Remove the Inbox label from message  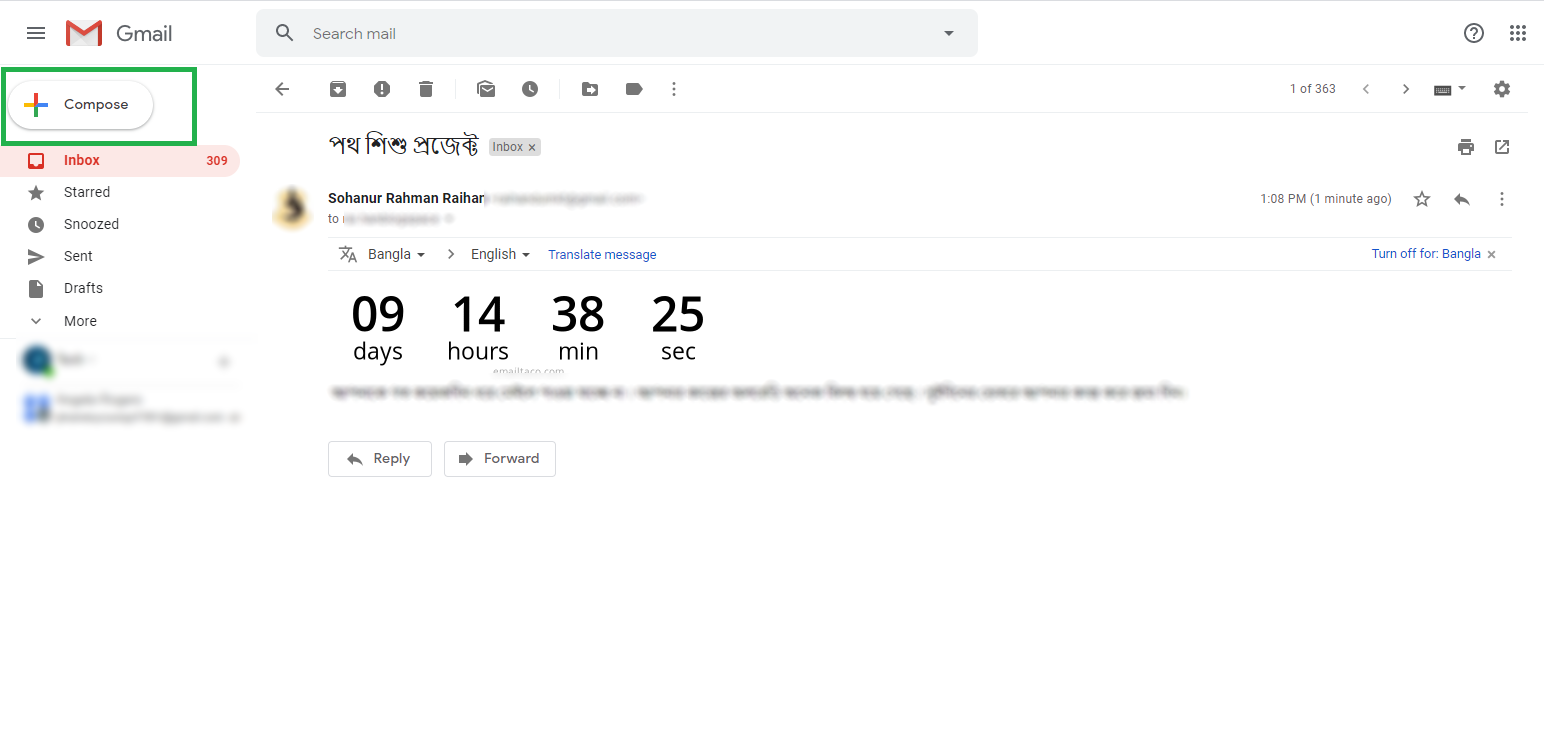(532, 147)
